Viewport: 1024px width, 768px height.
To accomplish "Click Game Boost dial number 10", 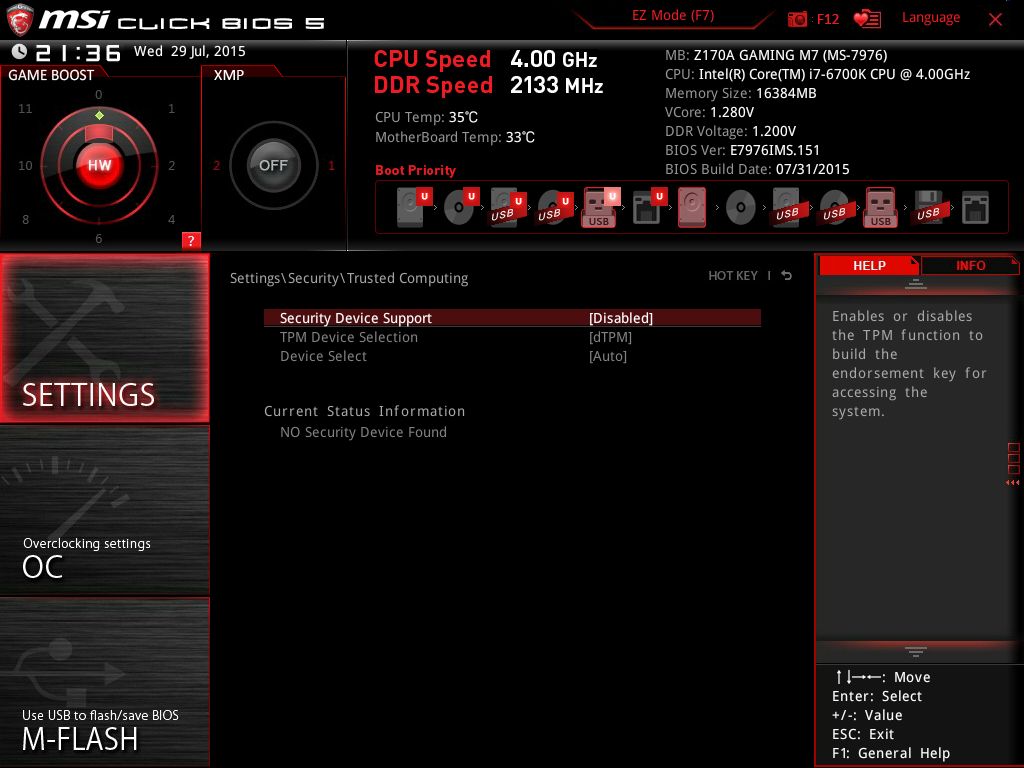I will click(25, 166).
